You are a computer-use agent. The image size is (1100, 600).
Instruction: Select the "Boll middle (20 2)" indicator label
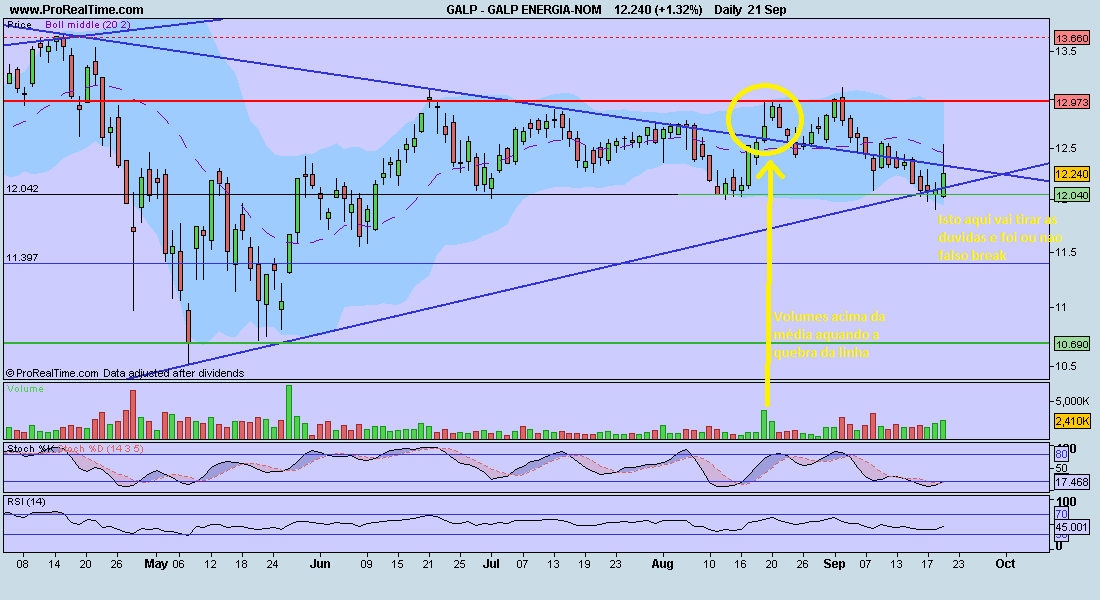88,25
